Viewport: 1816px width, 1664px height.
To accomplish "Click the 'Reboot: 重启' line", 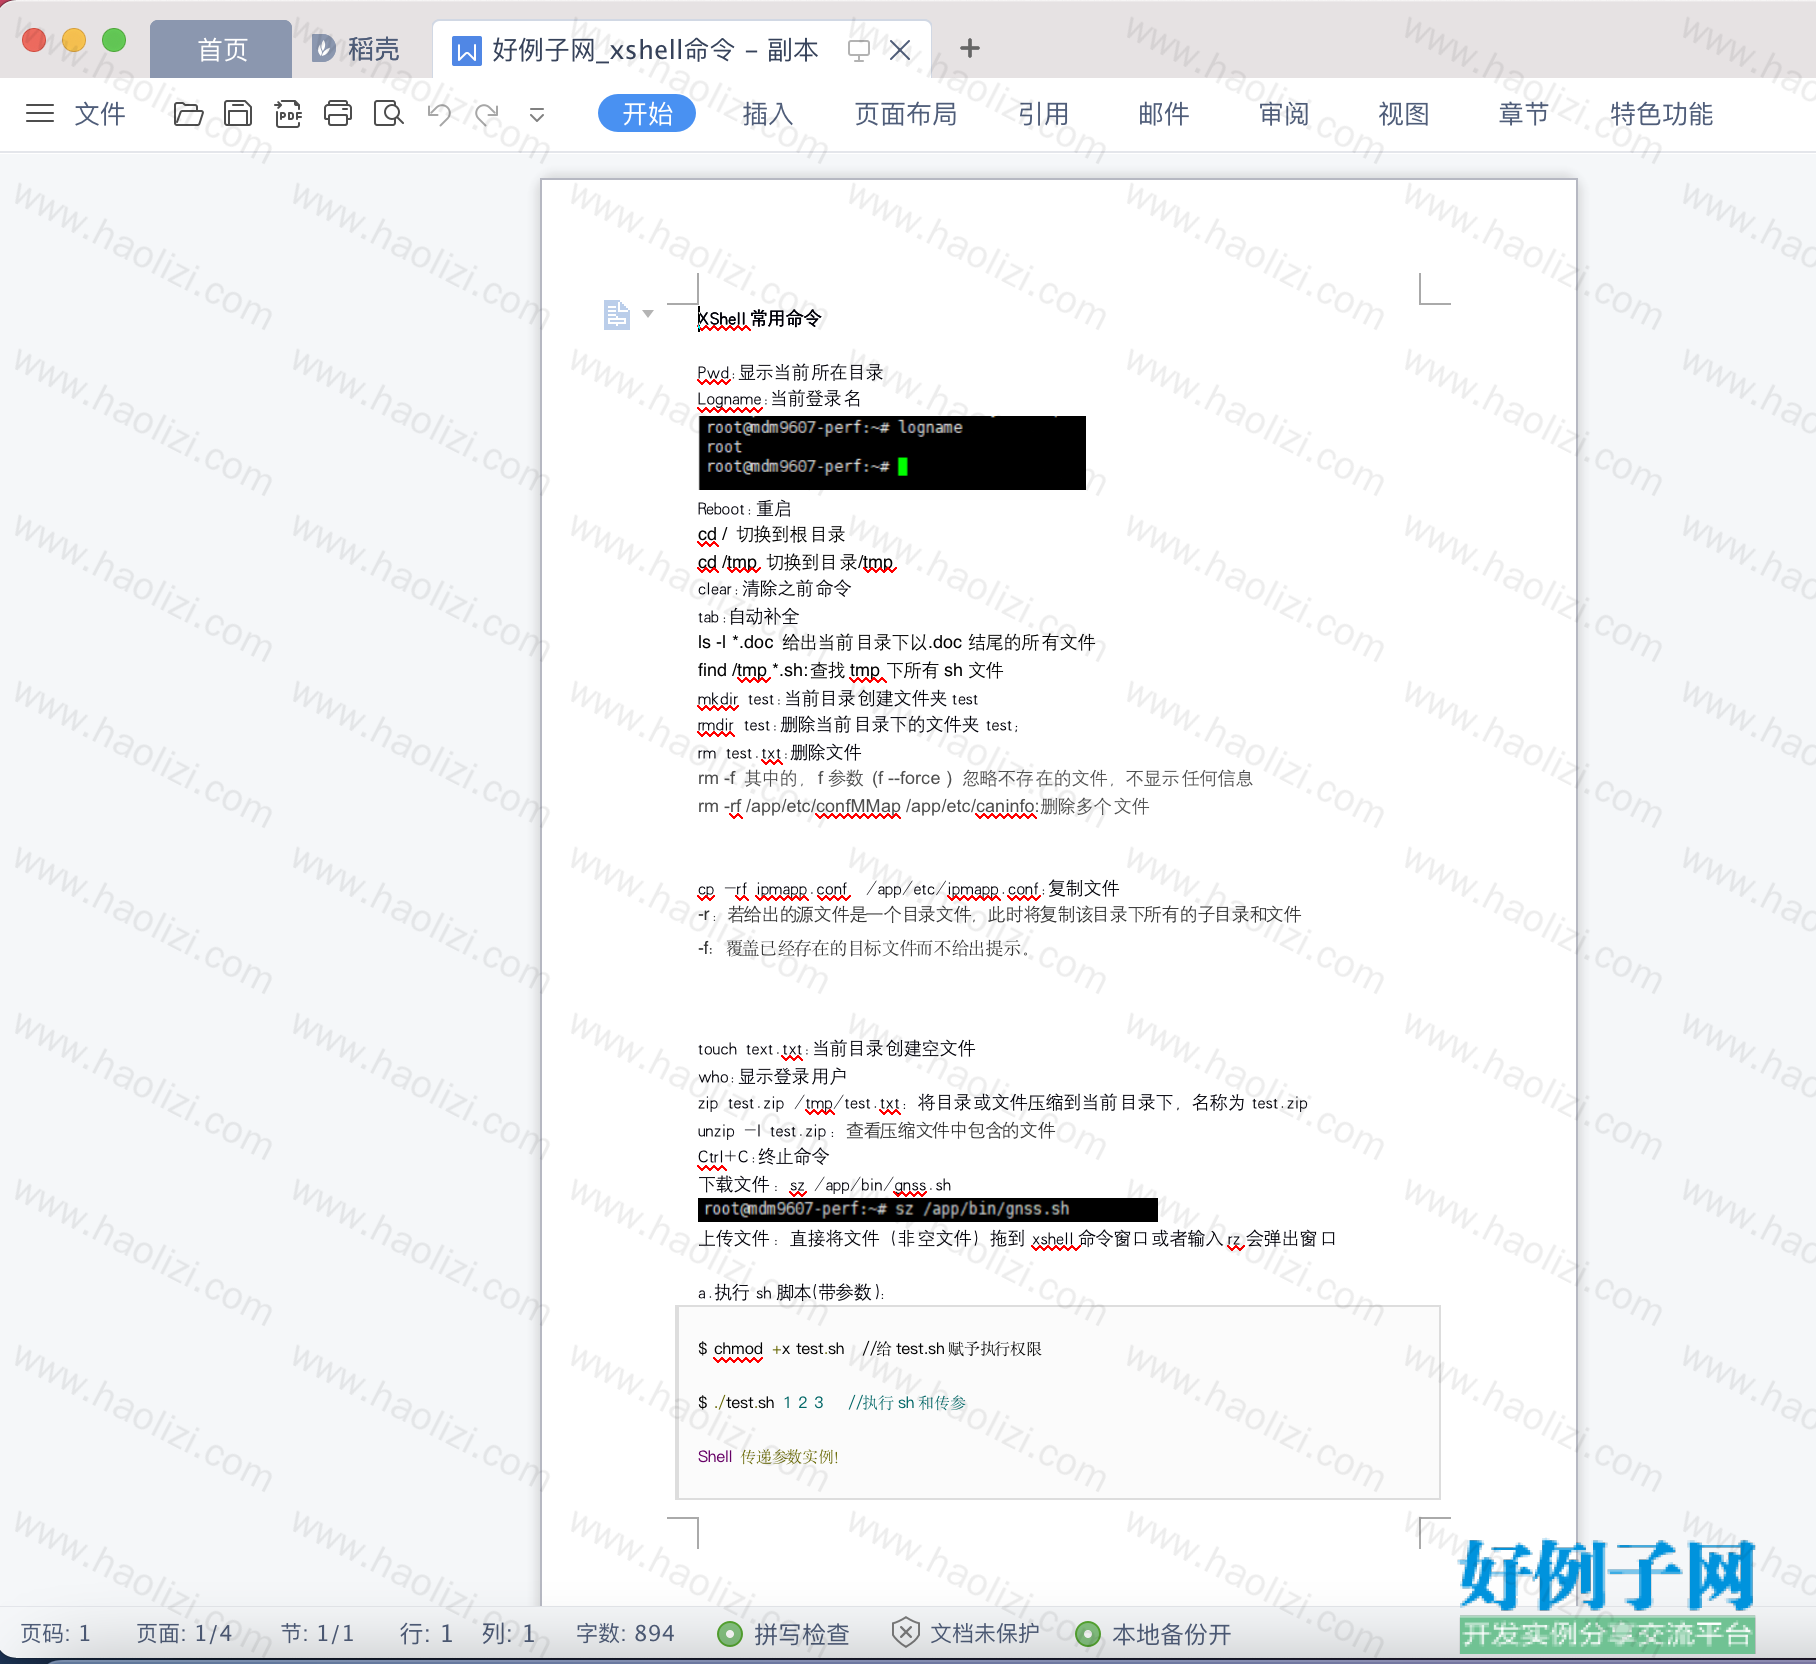I will pos(745,509).
